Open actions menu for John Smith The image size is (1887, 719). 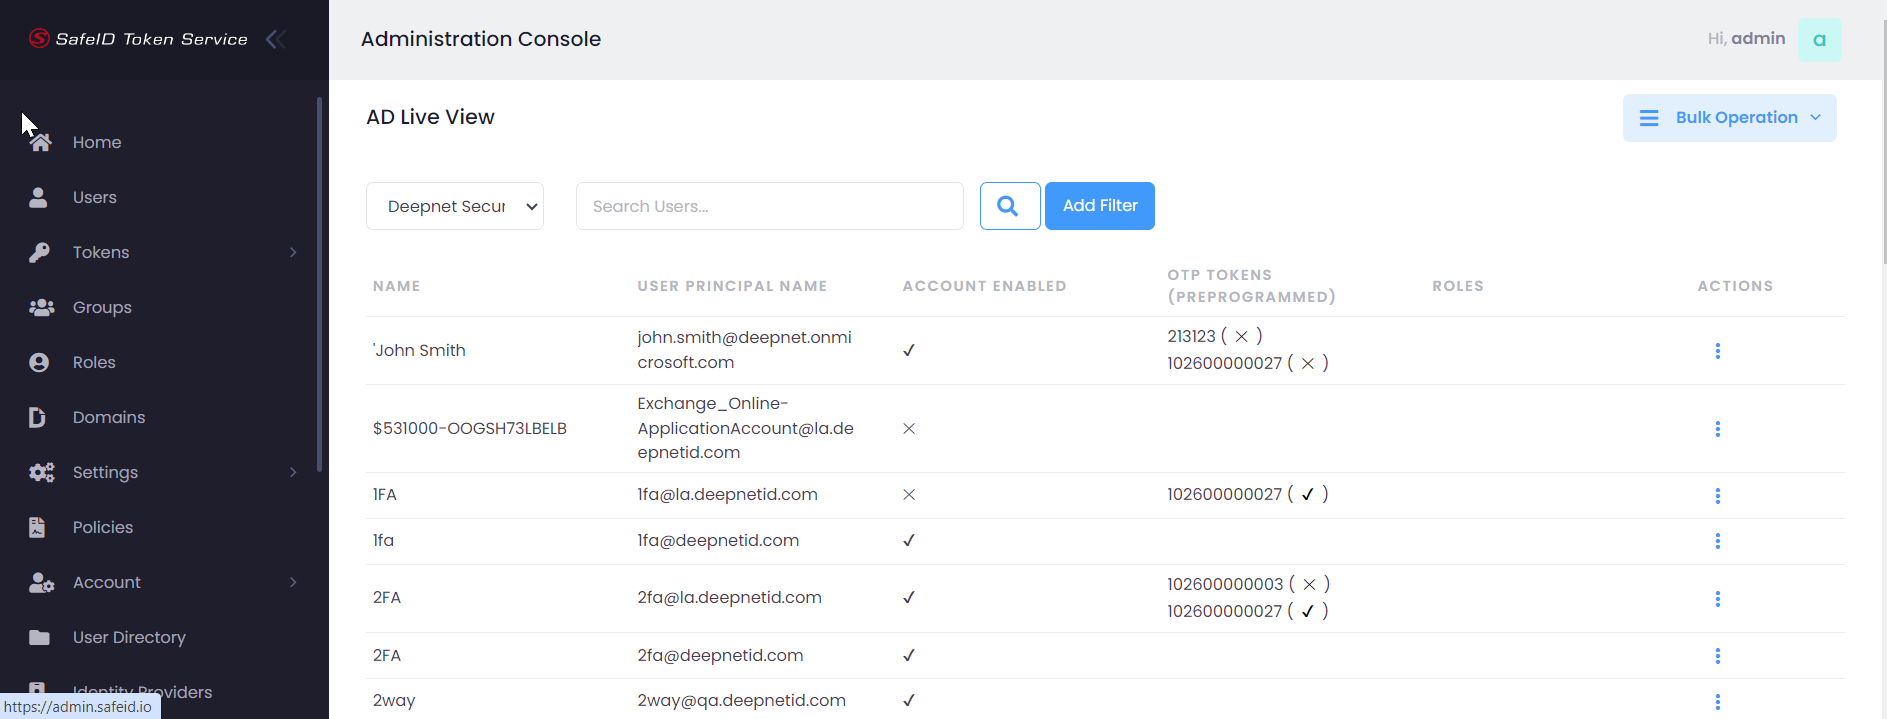pos(1717,351)
